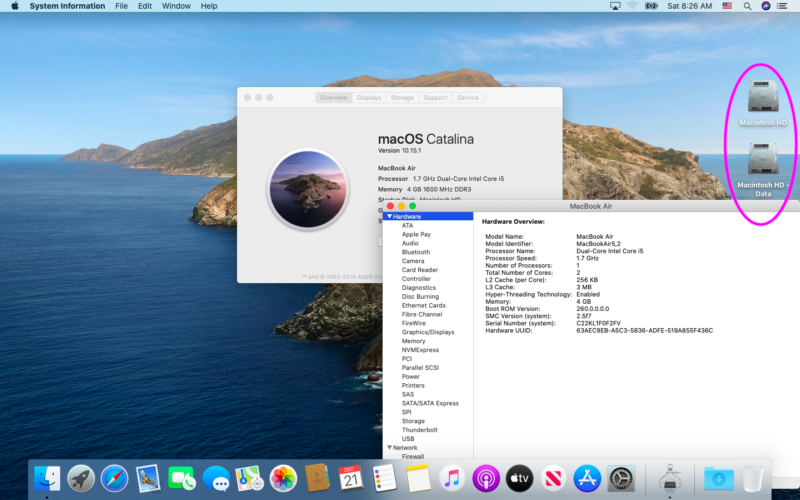Collapse the Hardware disclosure triangle
This screenshot has width=800, height=500.
tap(389, 216)
